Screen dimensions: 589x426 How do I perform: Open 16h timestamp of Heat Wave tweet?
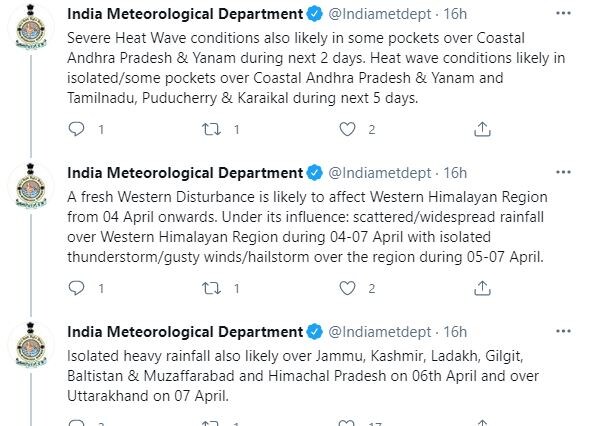455,14
